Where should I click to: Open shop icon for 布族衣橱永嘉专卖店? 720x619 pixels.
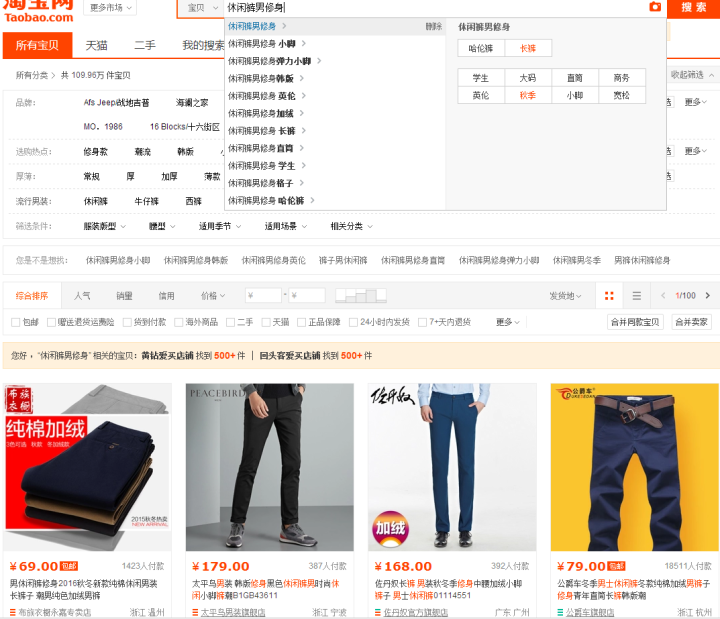tap(12, 612)
